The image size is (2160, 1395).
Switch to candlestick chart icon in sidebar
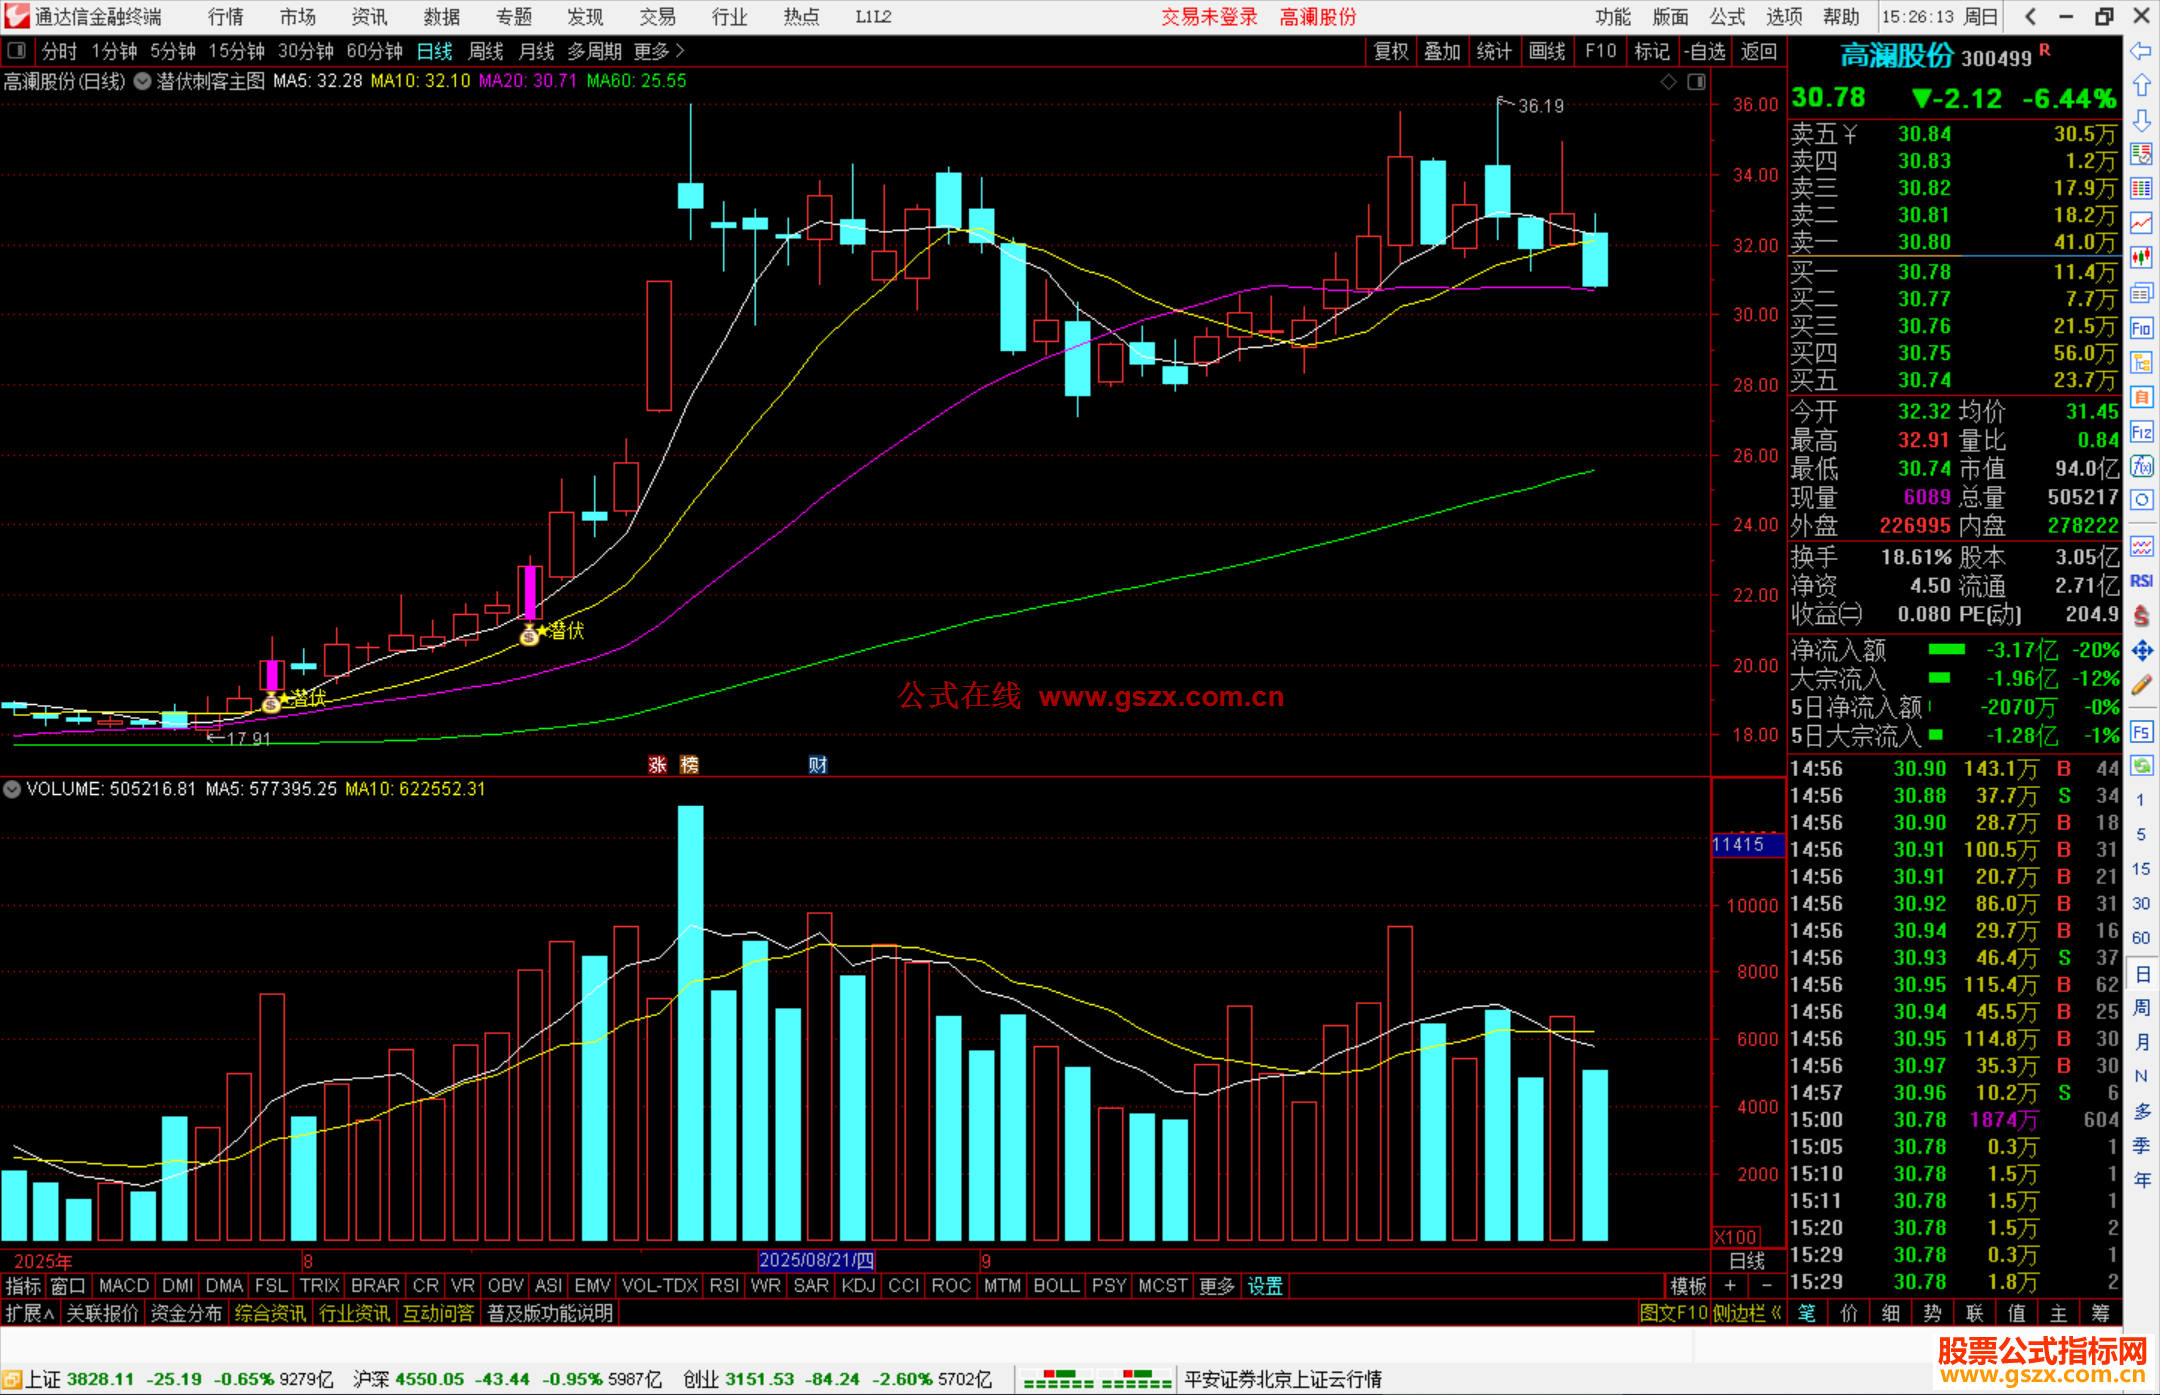tap(2141, 258)
